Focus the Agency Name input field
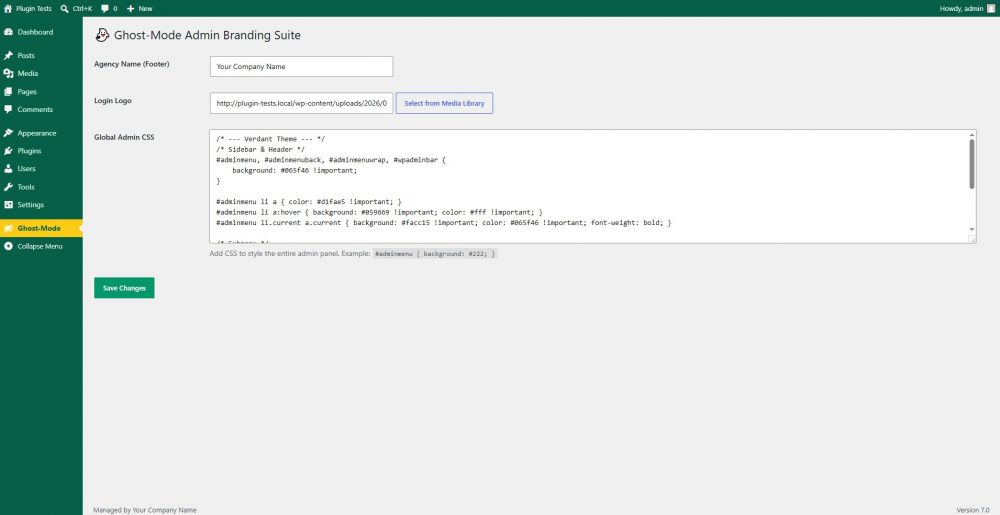This screenshot has height=515, width=1000. (x=301, y=66)
